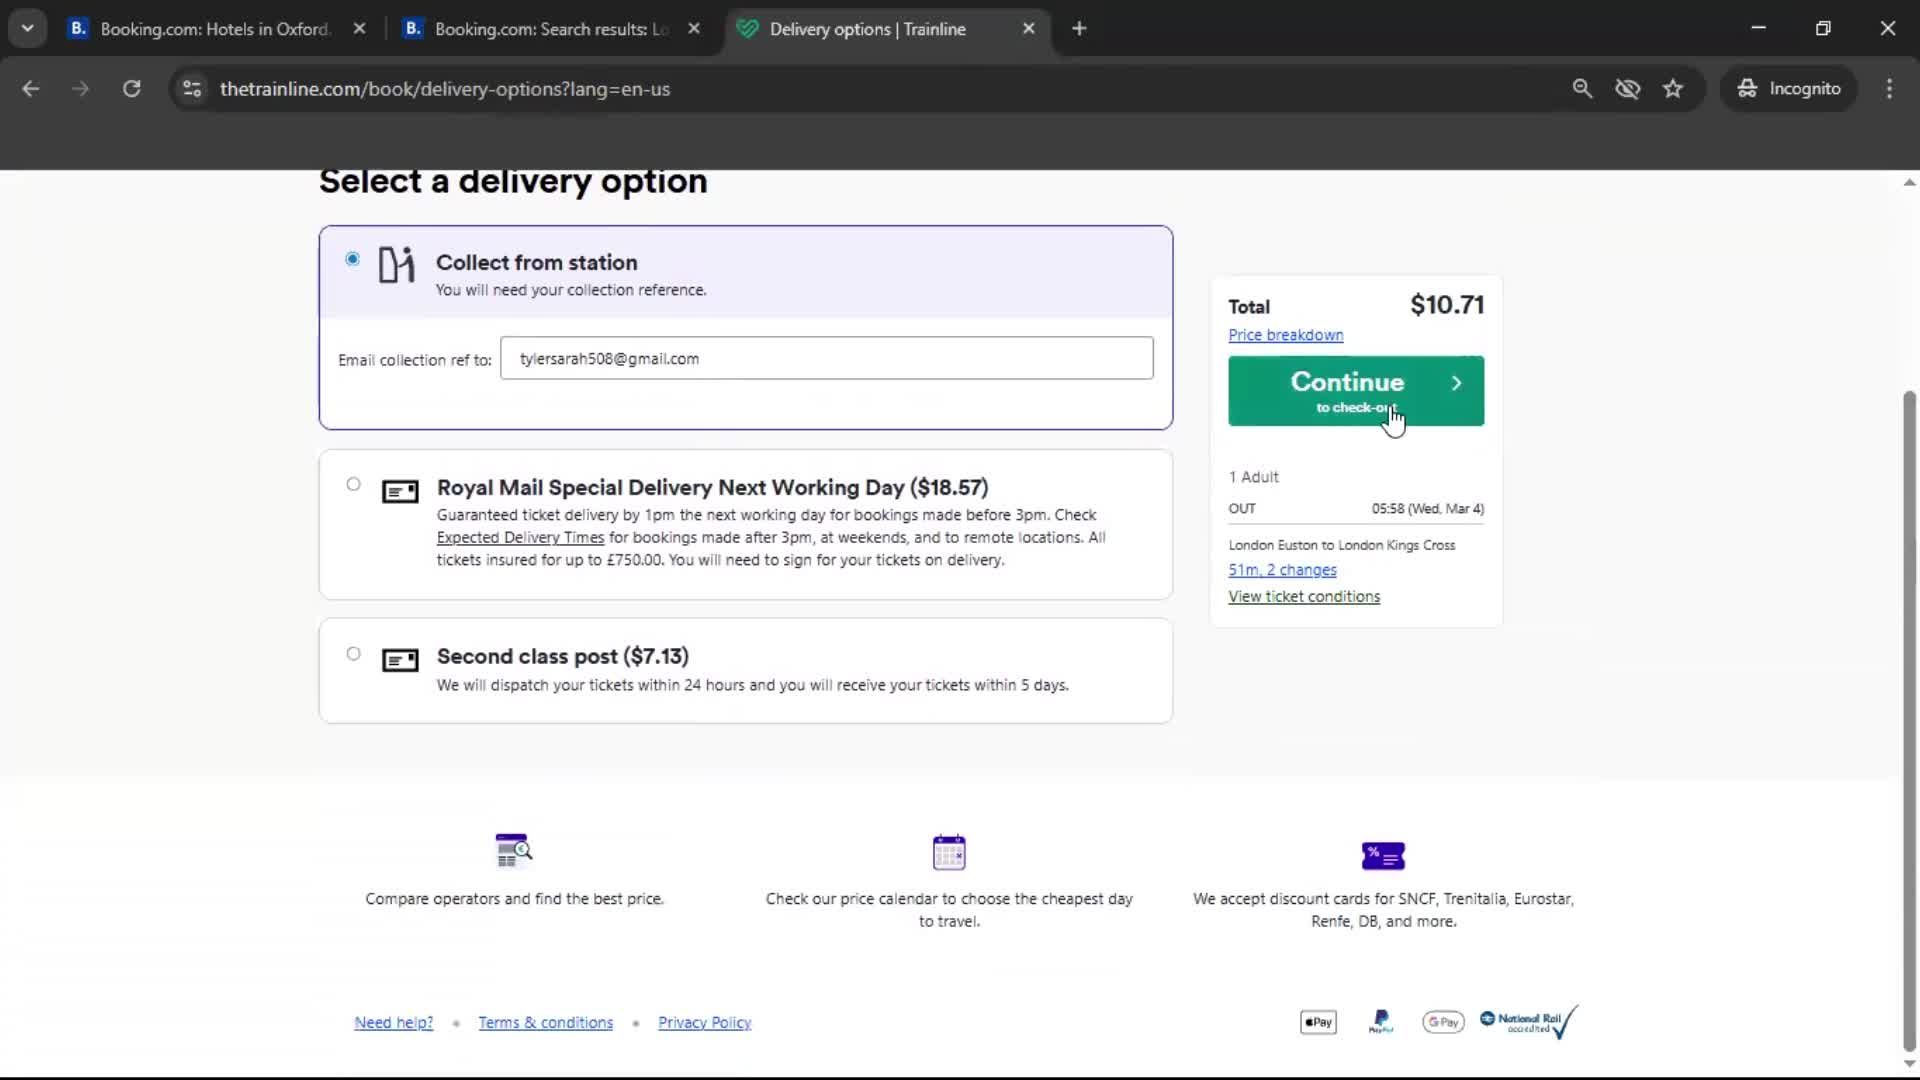Choose Royal Mail Special Delivery option
Image resolution: width=1920 pixels, height=1080 pixels.
coord(352,484)
